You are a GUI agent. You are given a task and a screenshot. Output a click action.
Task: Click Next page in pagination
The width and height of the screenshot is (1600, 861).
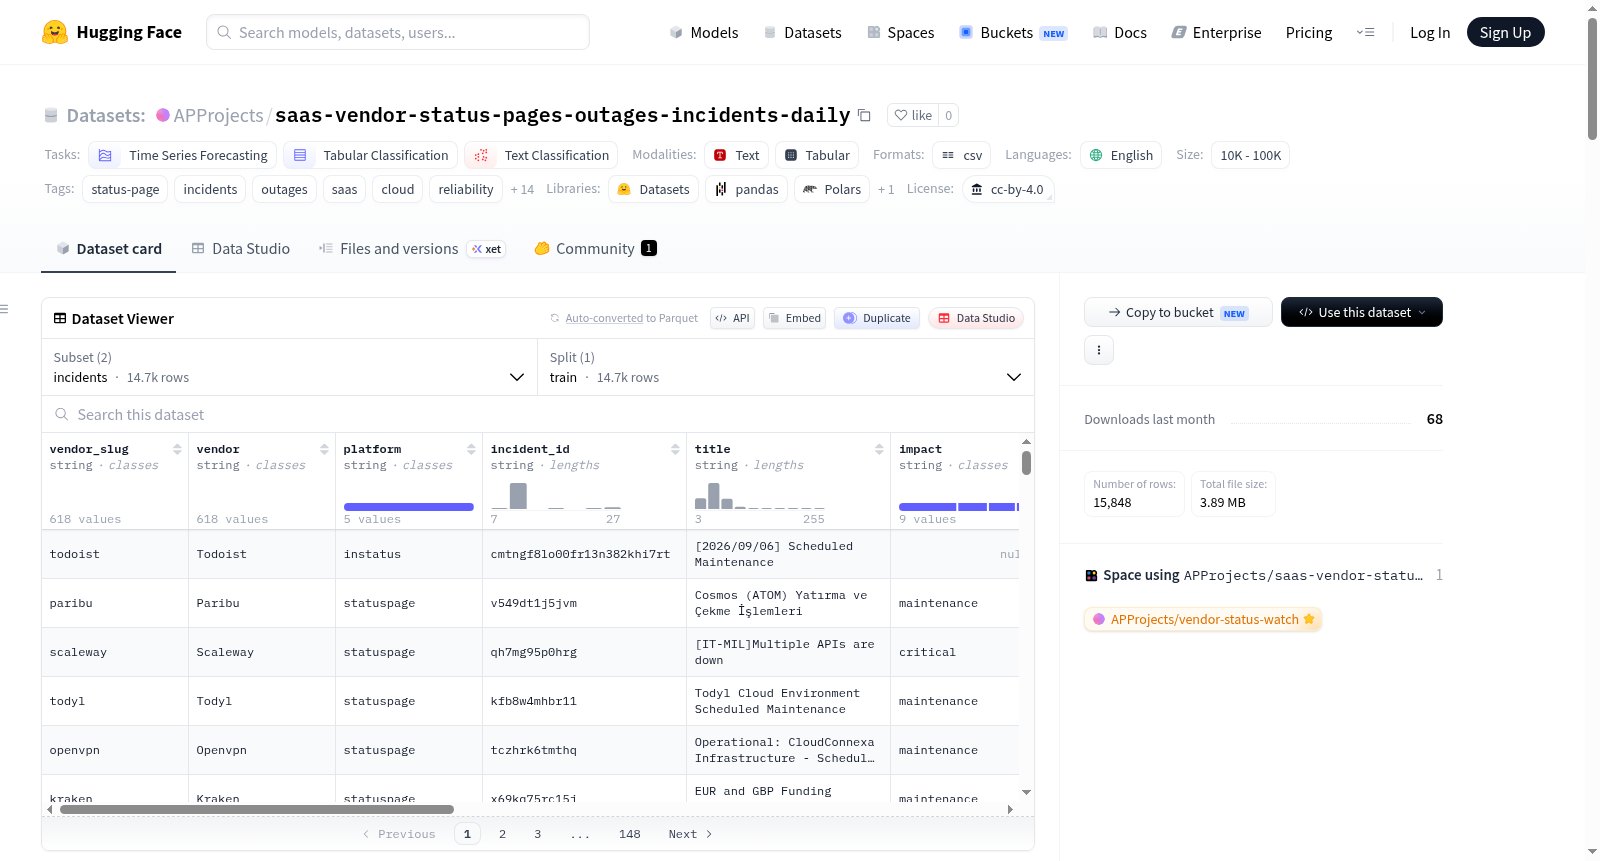pos(690,834)
